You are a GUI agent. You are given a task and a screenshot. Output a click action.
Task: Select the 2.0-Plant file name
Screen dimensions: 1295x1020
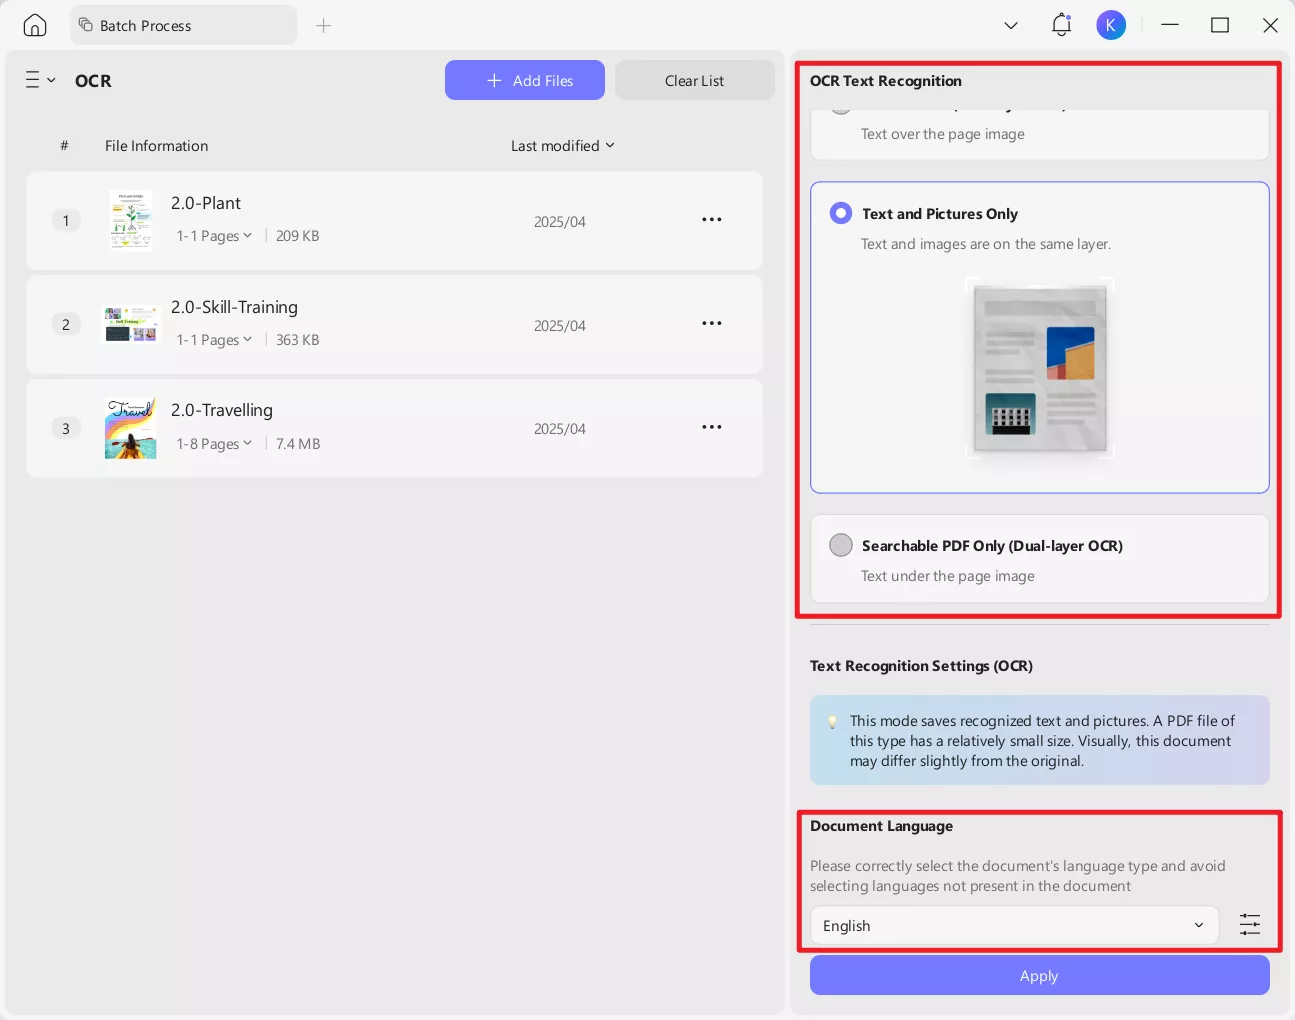pos(206,203)
